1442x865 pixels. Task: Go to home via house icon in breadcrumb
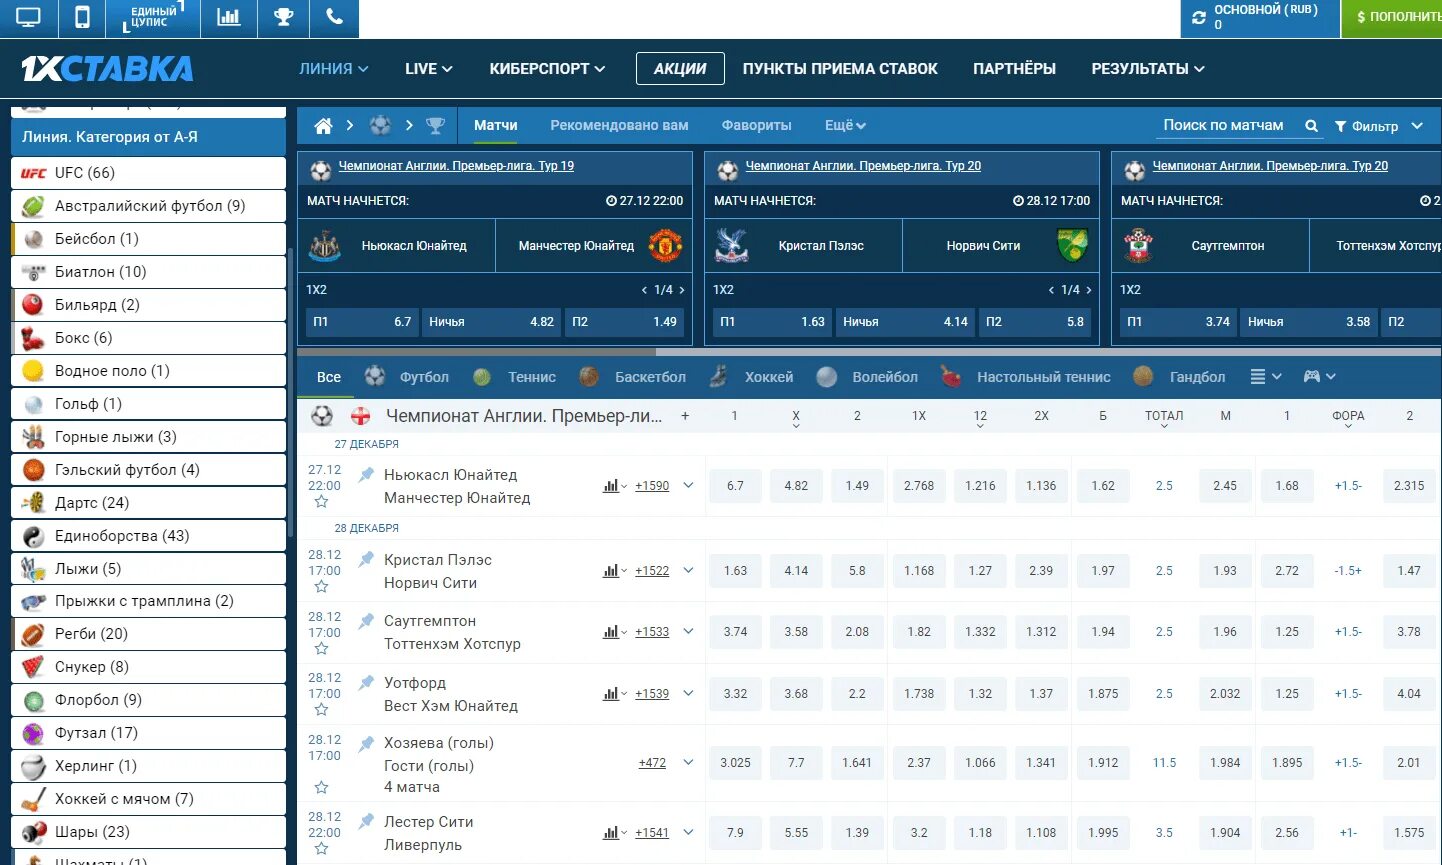[323, 126]
